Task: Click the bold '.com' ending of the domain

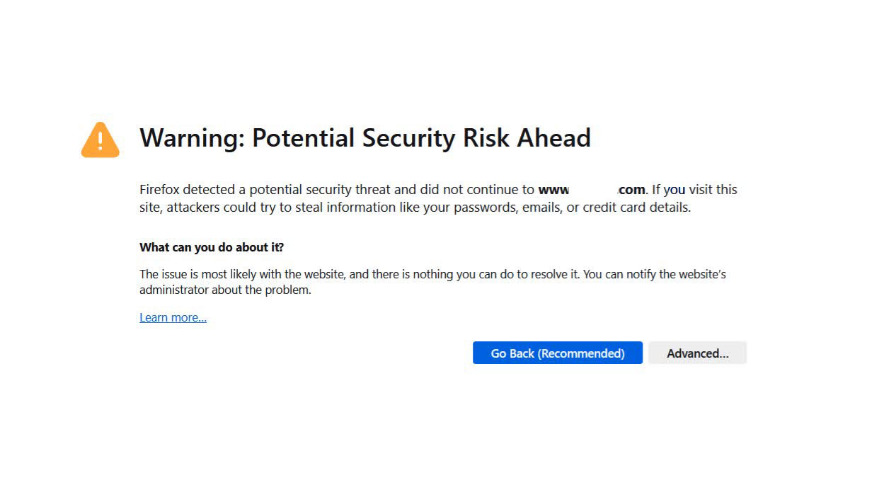Action: pyautogui.click(x=631, y=189)
